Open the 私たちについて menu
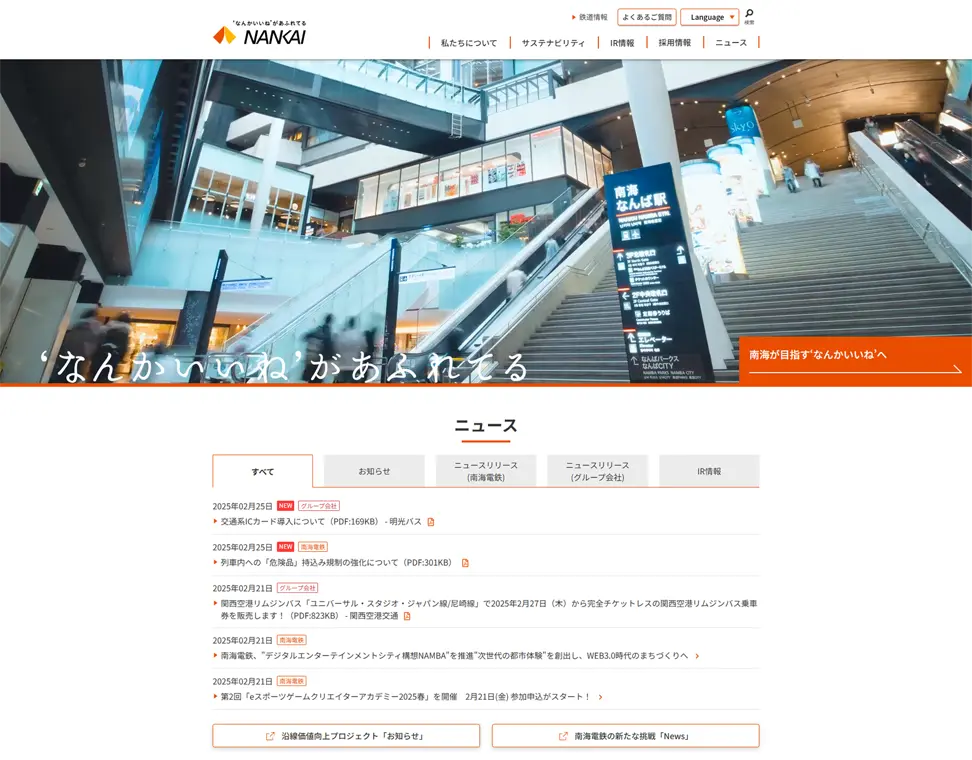Viewport: 972px width, 760px height. coord(469,43)
